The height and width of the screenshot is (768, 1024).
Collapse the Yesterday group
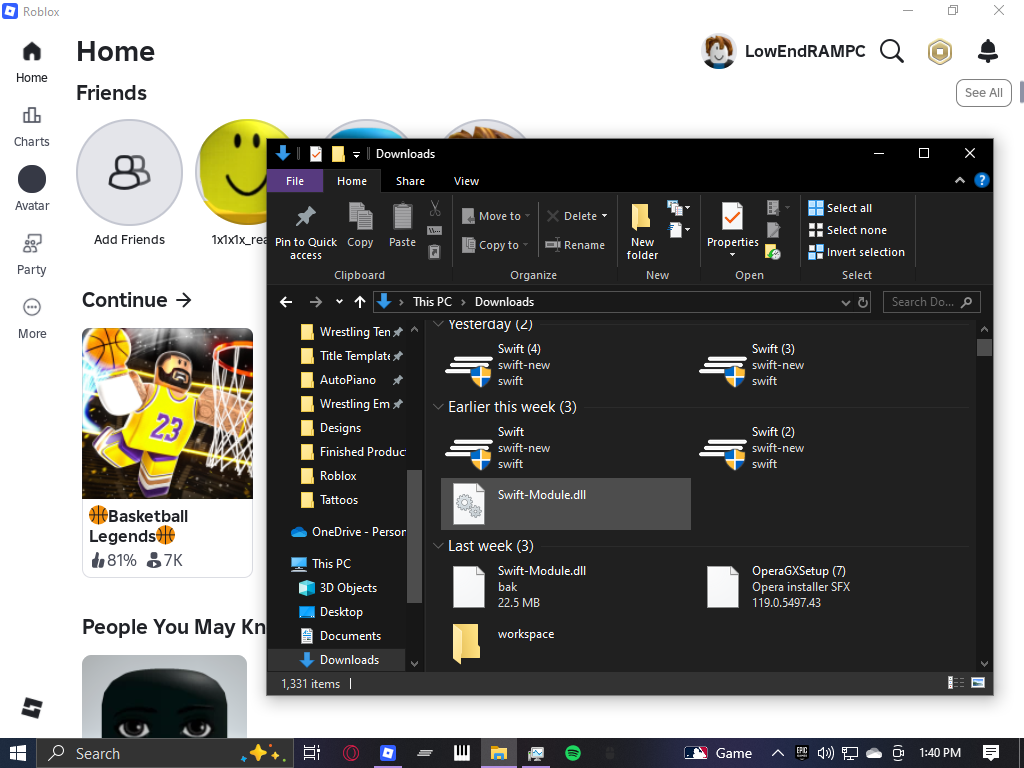[438, 324]
